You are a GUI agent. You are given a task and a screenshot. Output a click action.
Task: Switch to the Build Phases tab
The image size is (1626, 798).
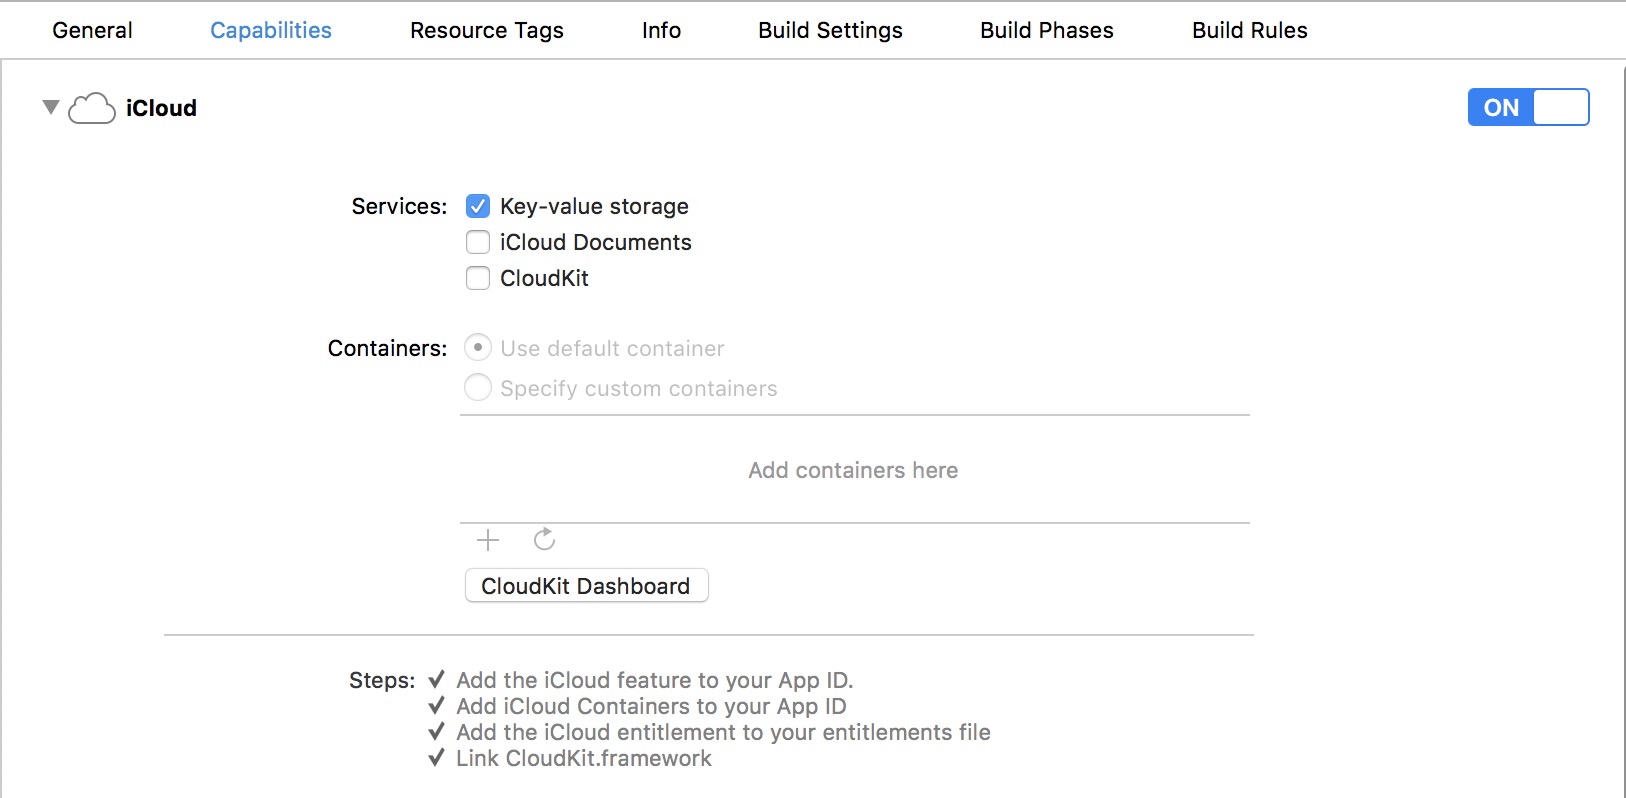pyautogui.click(x=1047, y=30)
